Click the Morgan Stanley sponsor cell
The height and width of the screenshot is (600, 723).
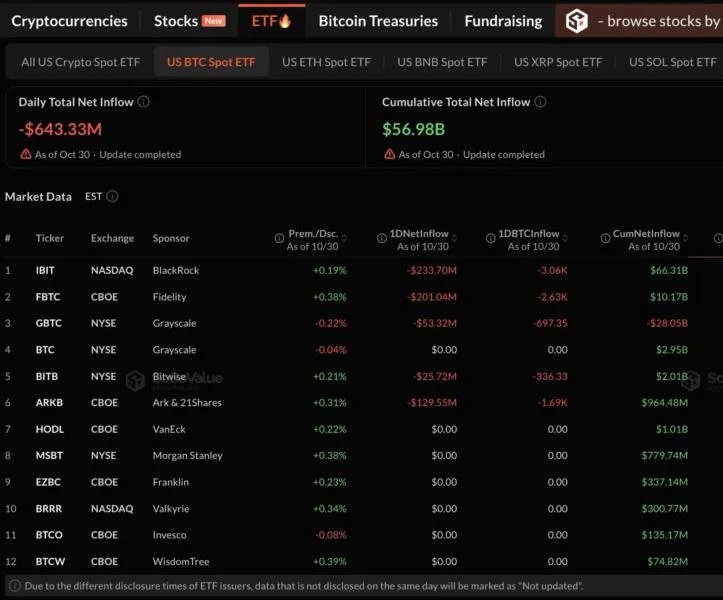[x=187, y=456]
